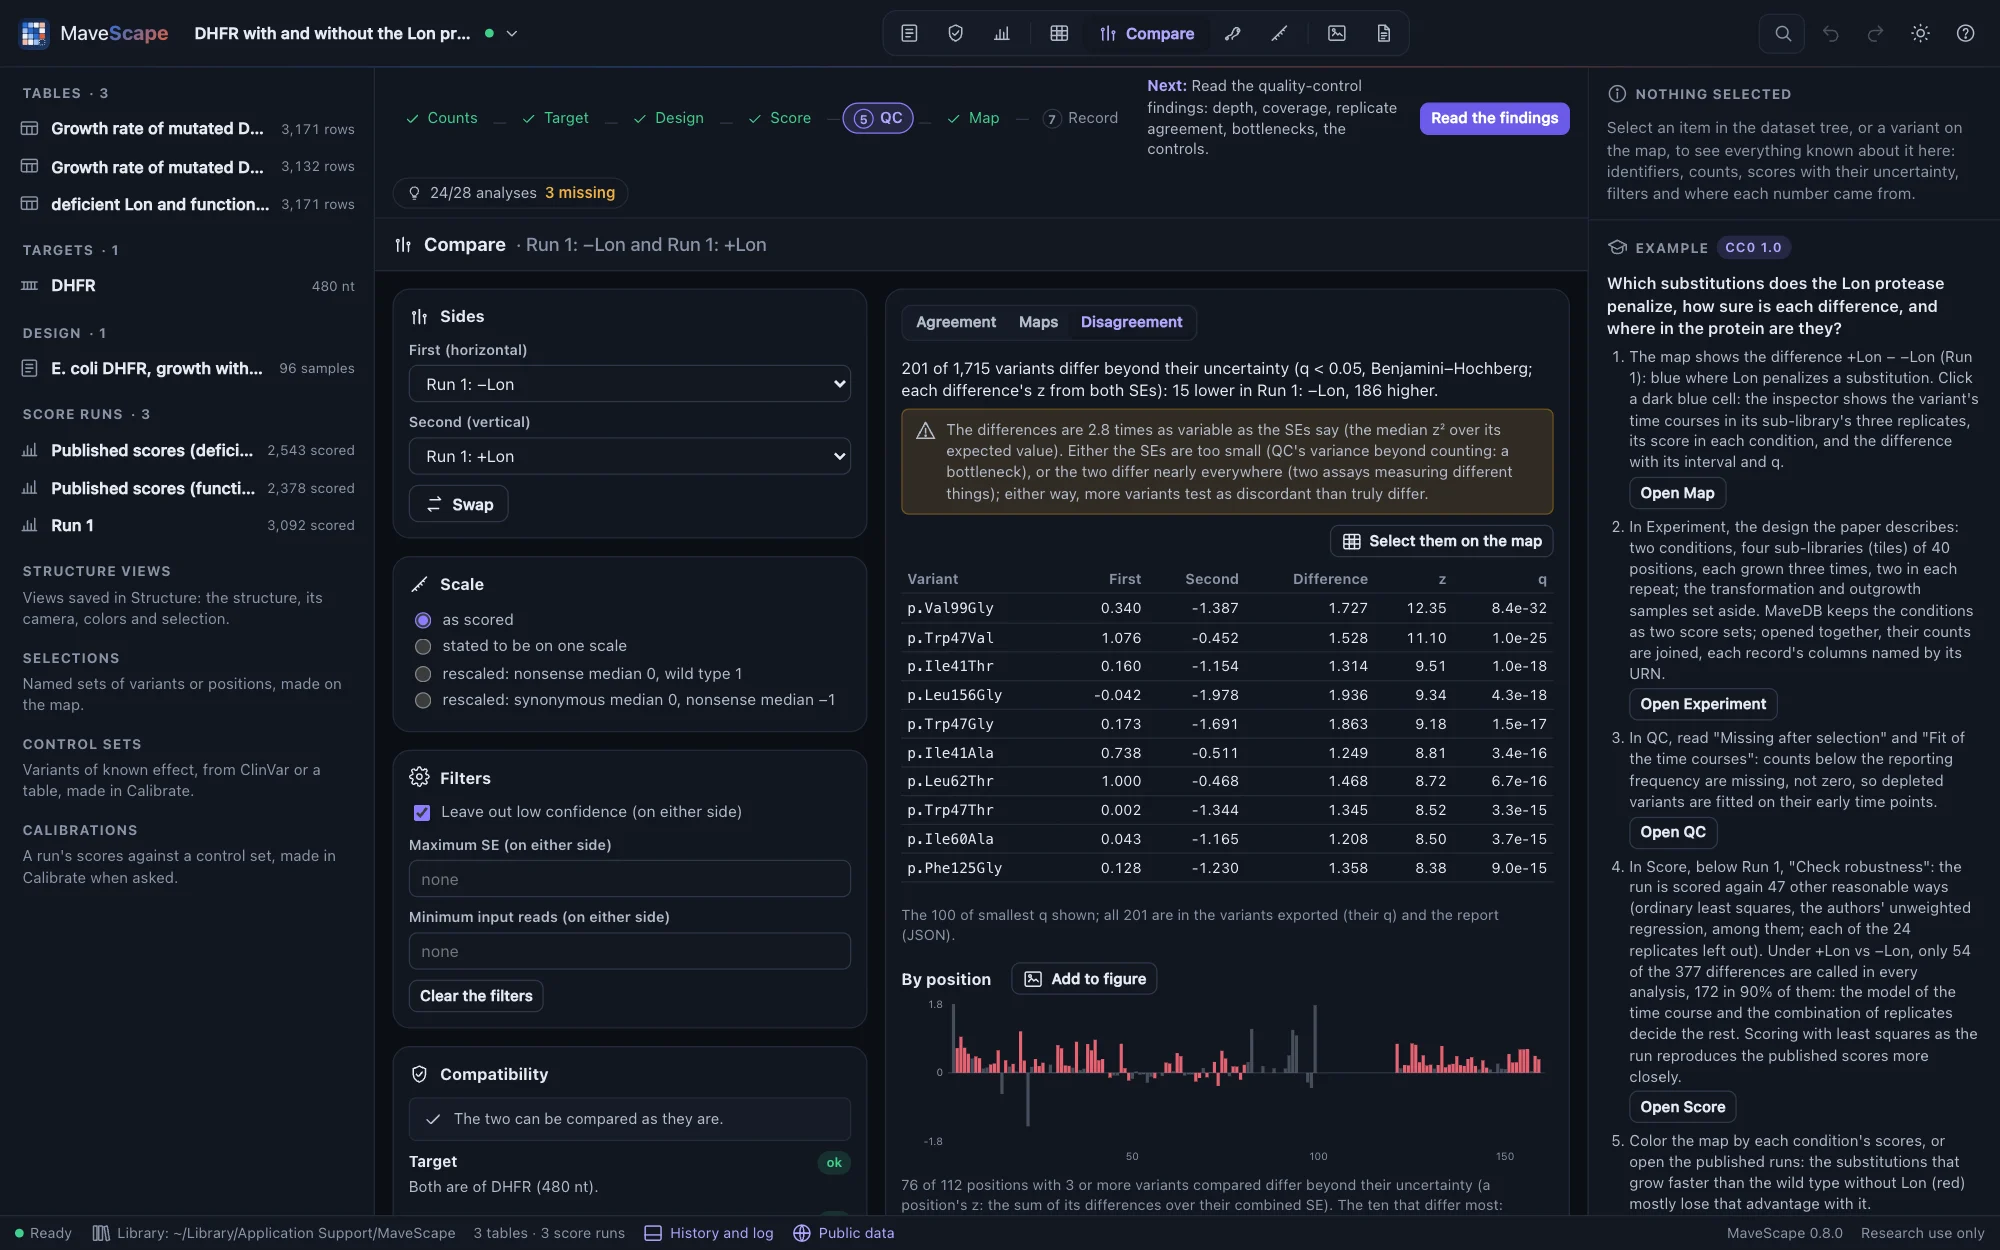Open the Score bar-chart icon in toolbar
This screenshot has width=2000, height=1250.
1002,33
